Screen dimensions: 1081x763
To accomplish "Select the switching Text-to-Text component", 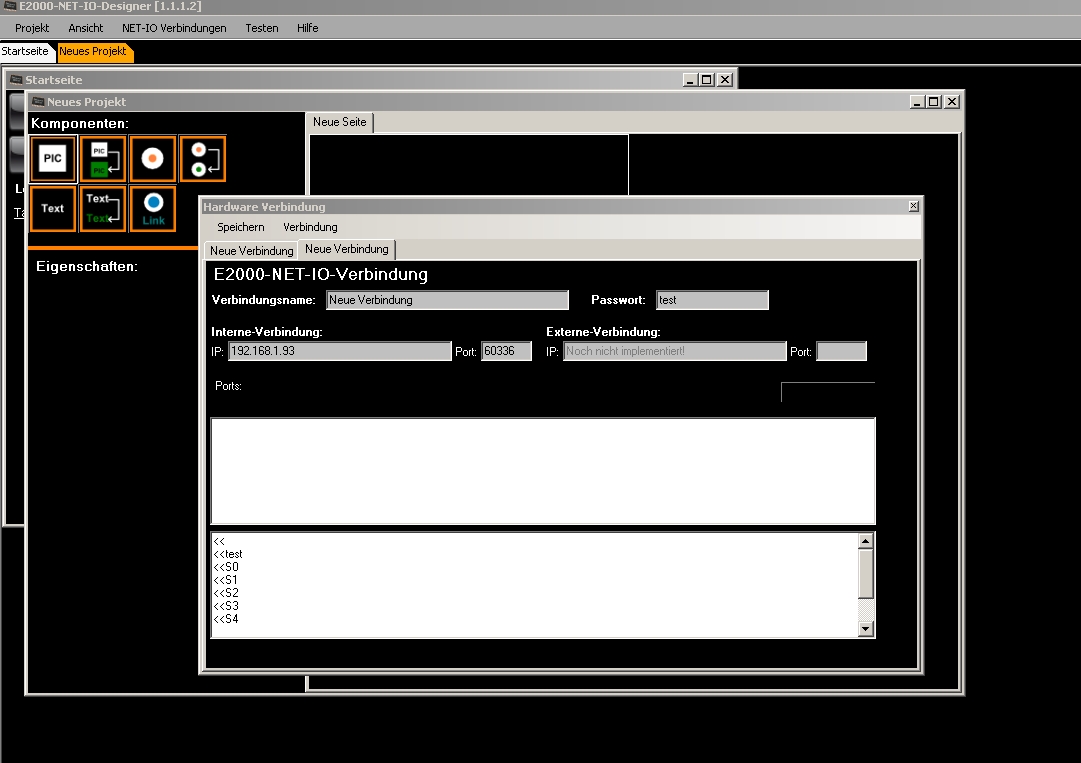I will (x=103, y=208).
